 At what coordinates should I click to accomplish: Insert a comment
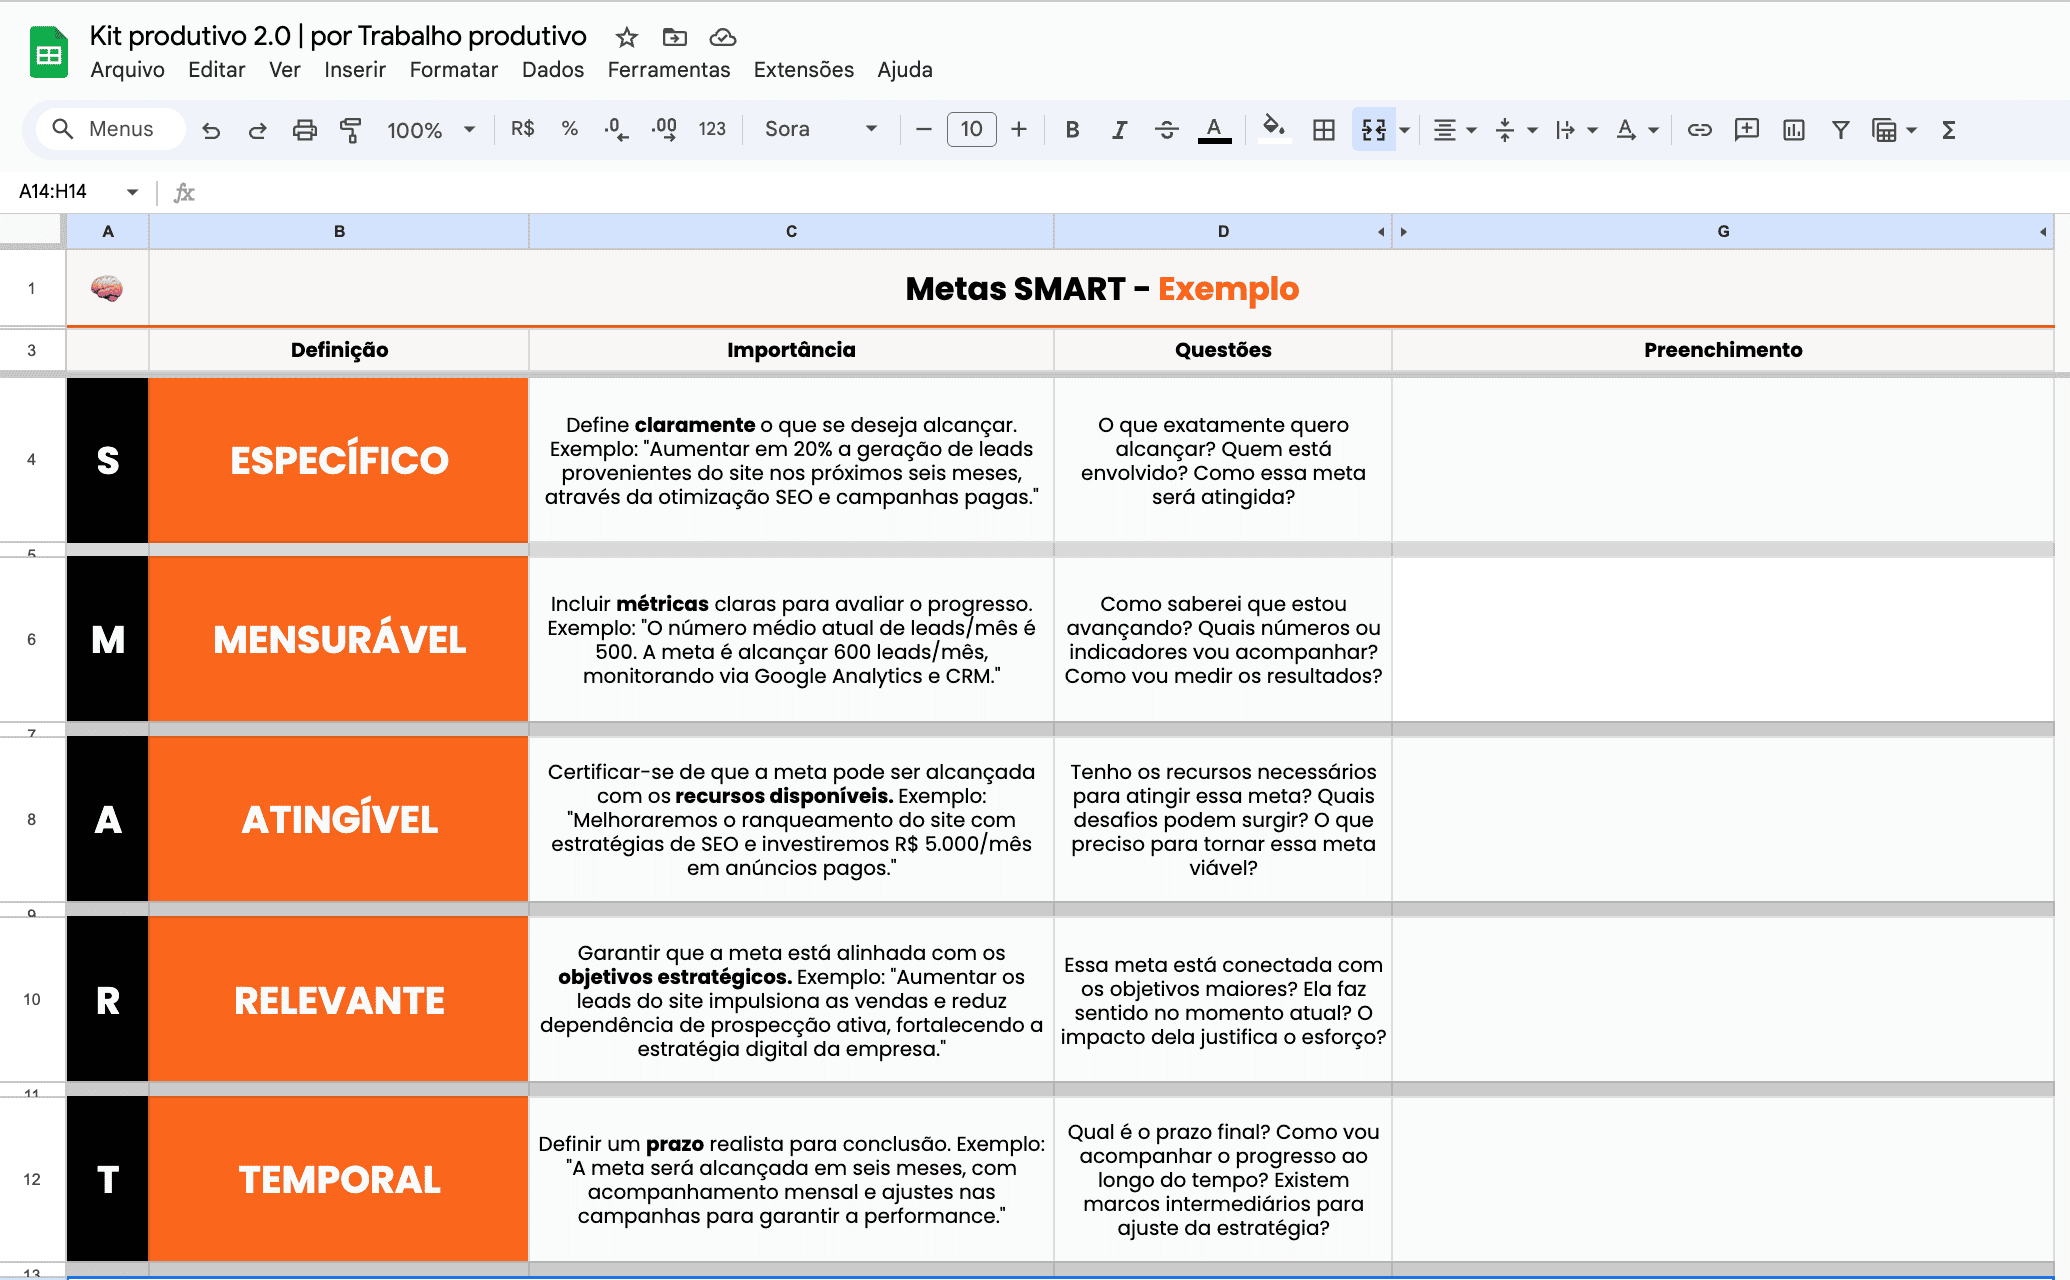(x=1746, y=130)
